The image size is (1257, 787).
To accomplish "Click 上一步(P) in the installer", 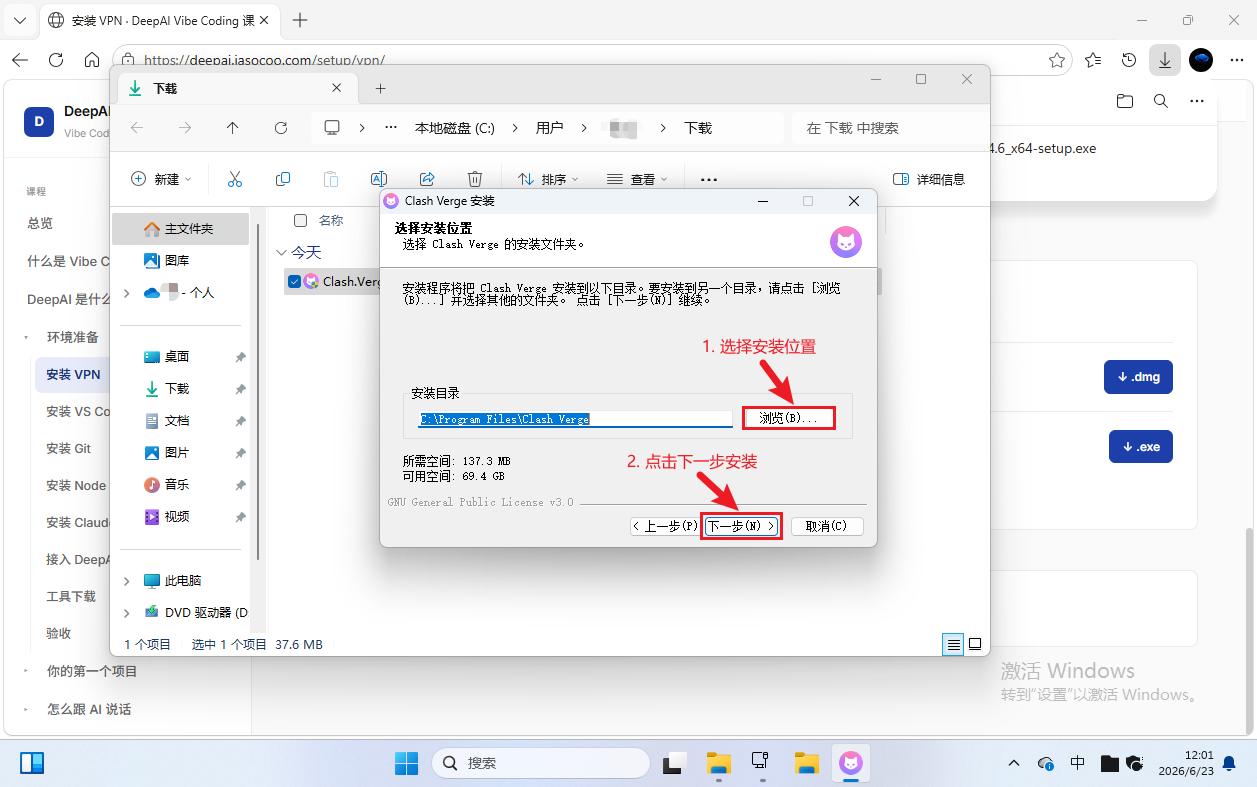I will pyautogui.click(x=666, y=526).
